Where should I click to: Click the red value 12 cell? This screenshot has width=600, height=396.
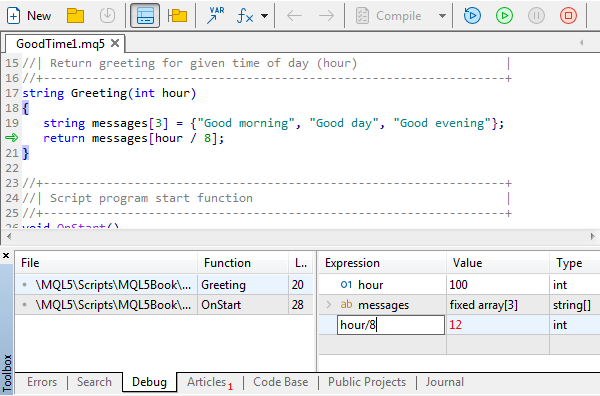click(498, 325)
